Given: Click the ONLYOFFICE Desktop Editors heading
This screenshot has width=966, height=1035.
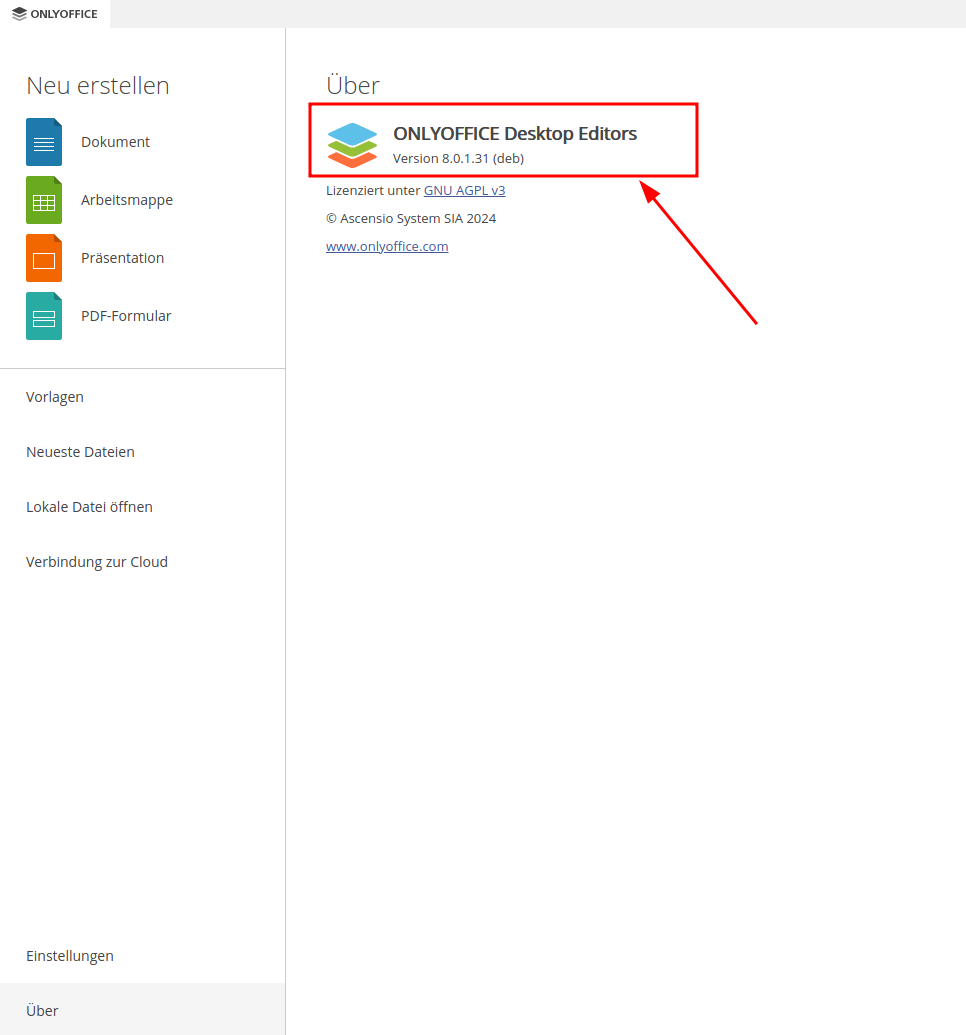Looking at the screenshot, I should (x=515, y=133).
